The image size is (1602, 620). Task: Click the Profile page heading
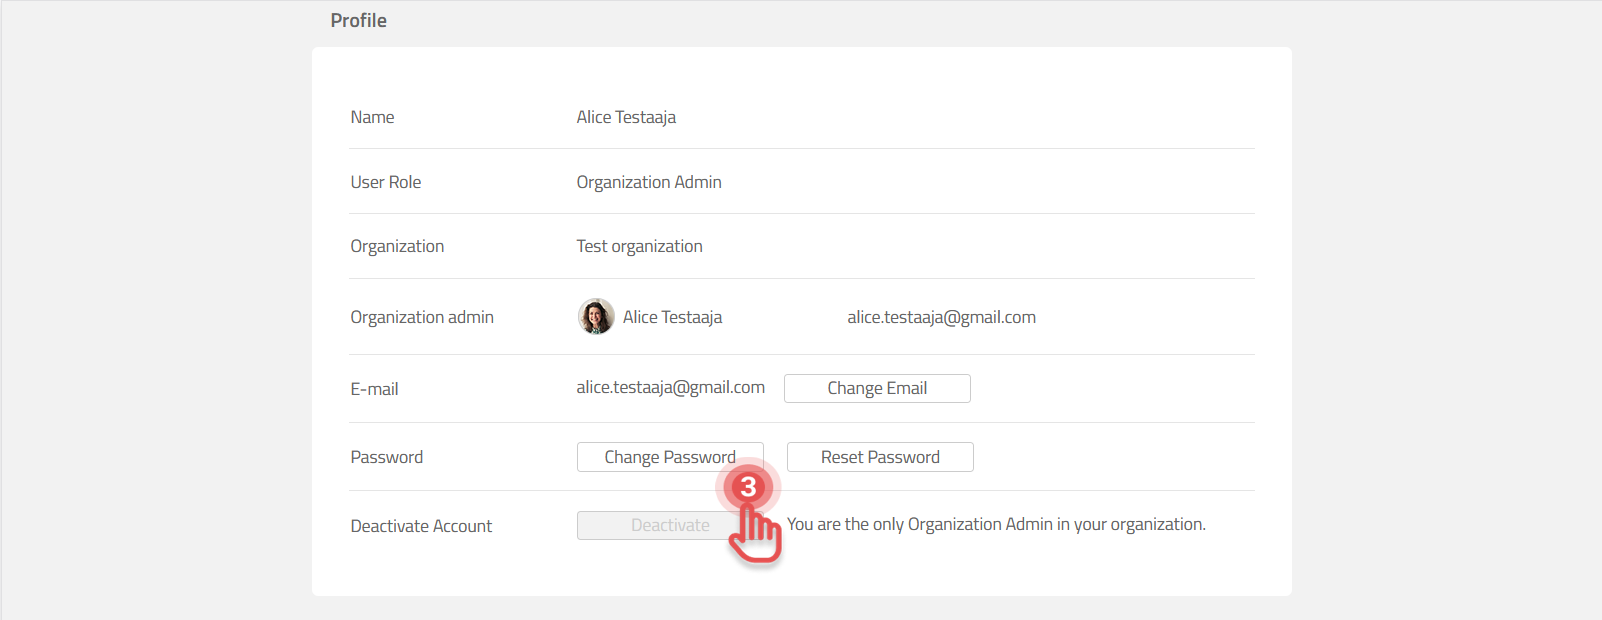[358, 21]
